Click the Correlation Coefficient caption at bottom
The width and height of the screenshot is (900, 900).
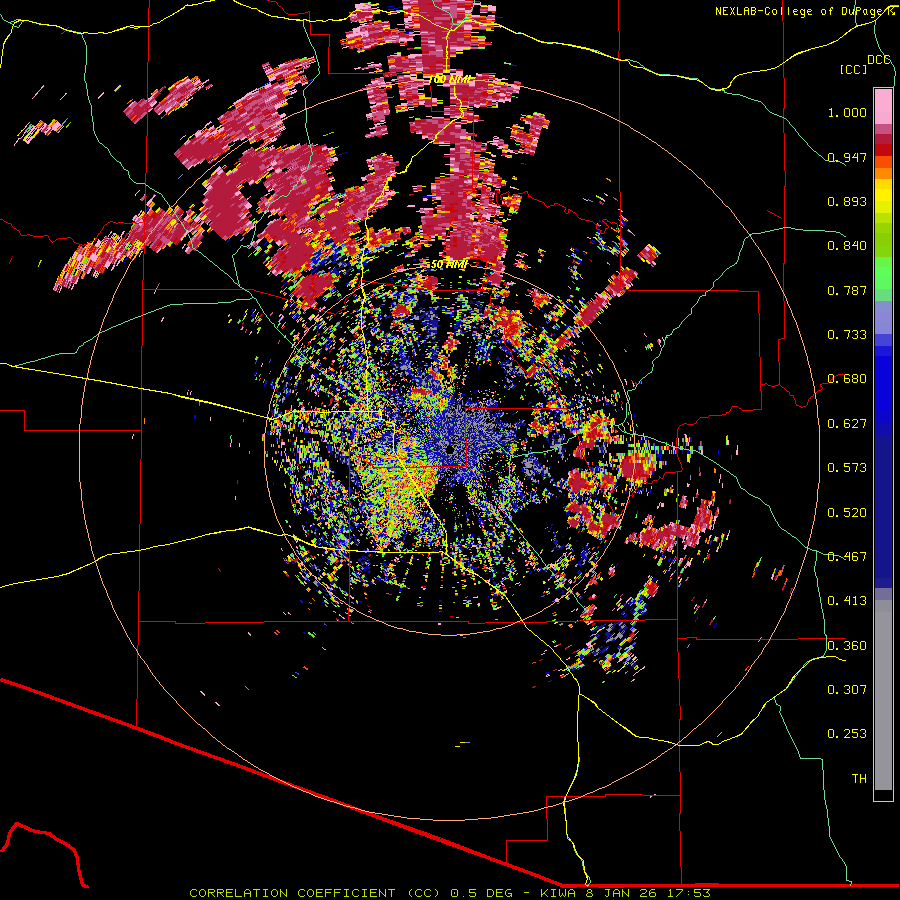pos(450,893)
